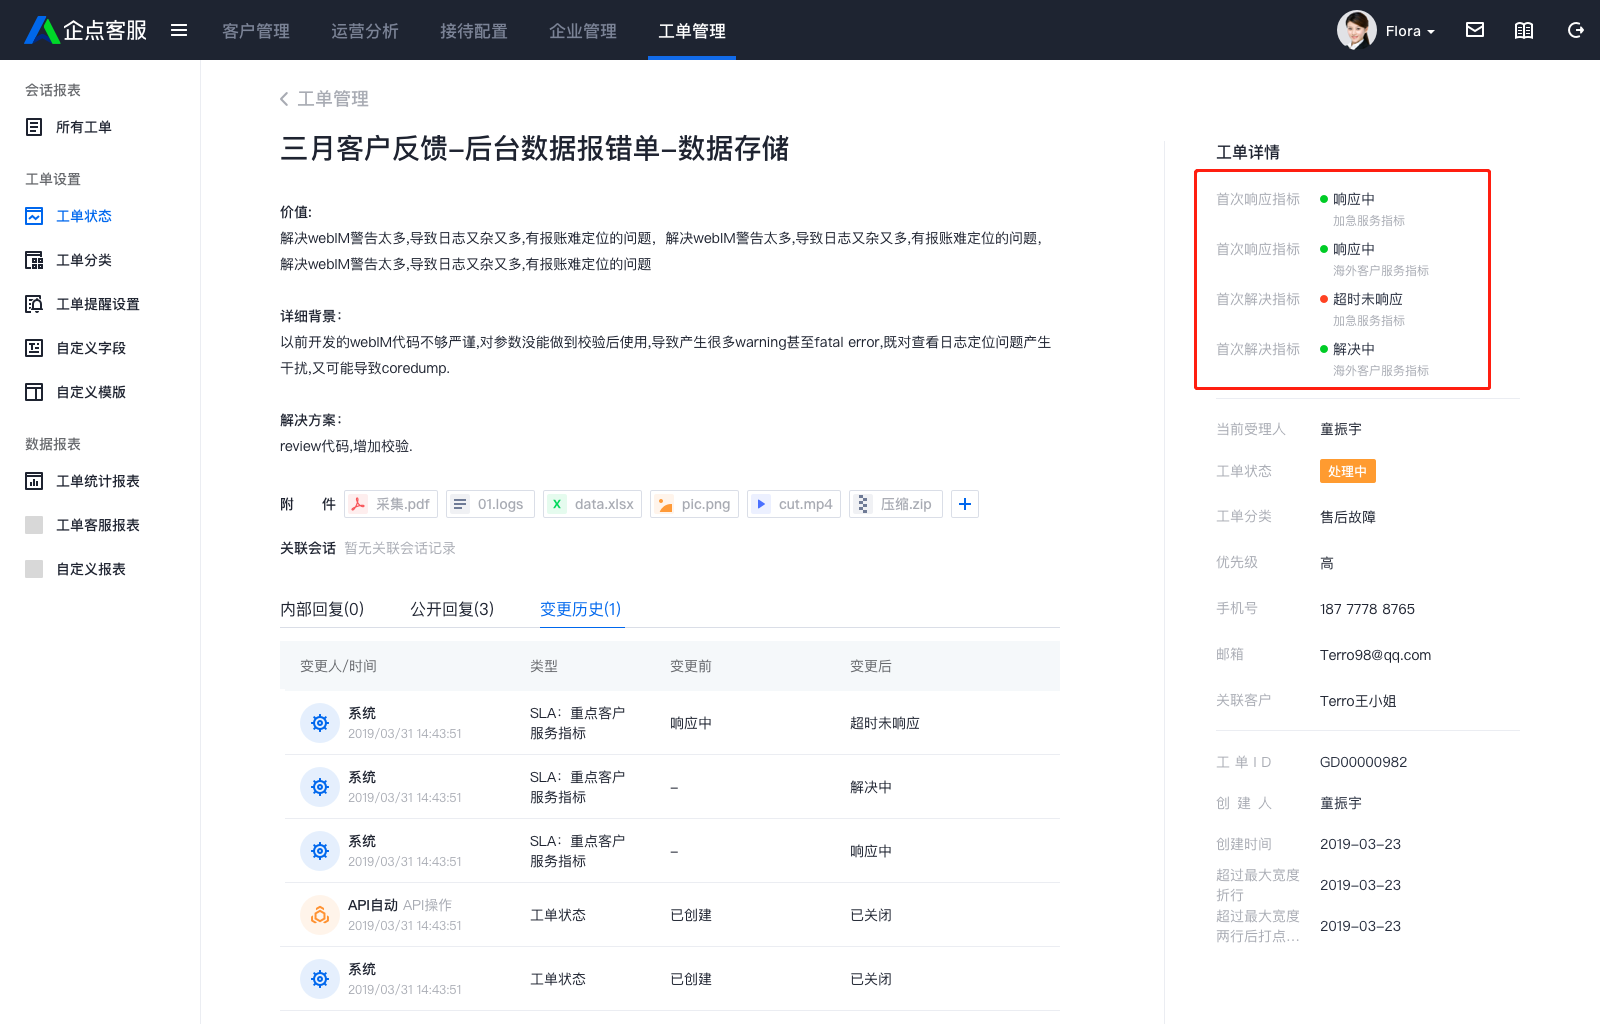Open the Flora user dropdown
Viewport: 1600px width, 1024px height.
coord(1410,31)
